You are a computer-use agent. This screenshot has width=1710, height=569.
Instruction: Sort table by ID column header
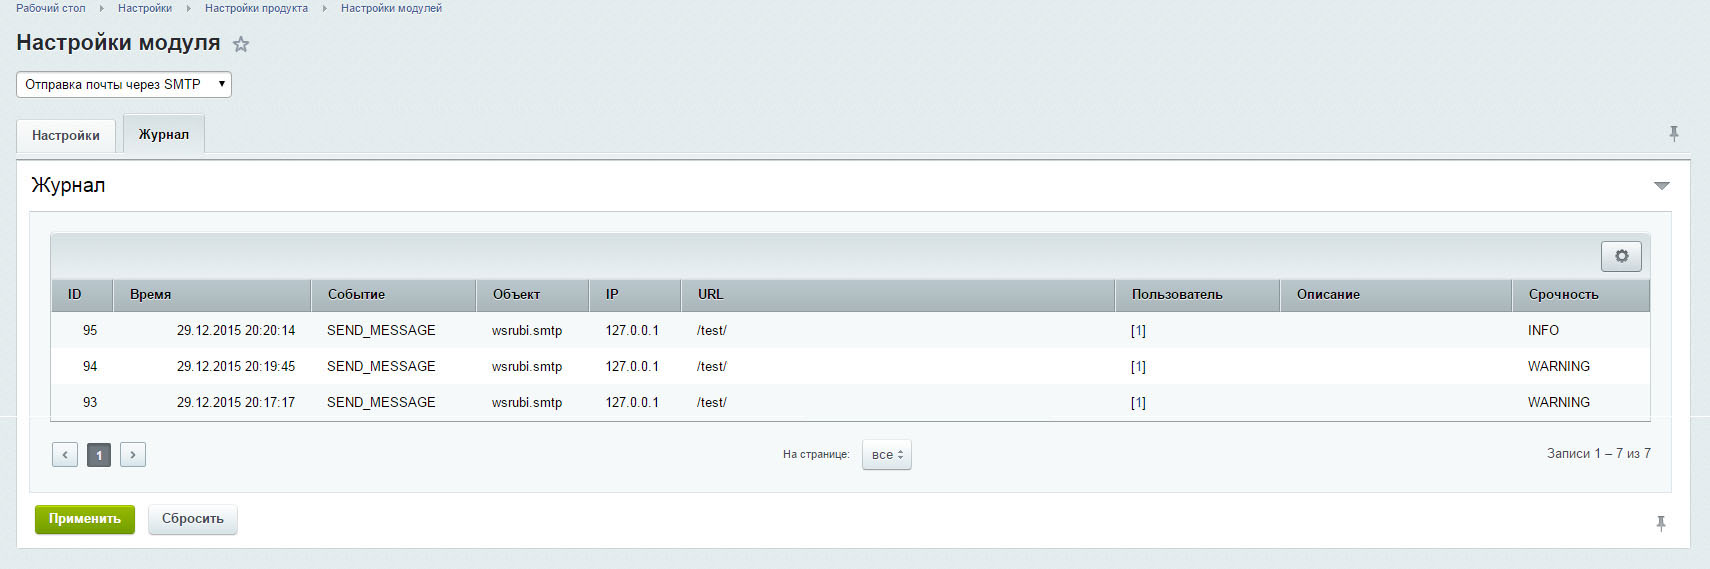75,295
